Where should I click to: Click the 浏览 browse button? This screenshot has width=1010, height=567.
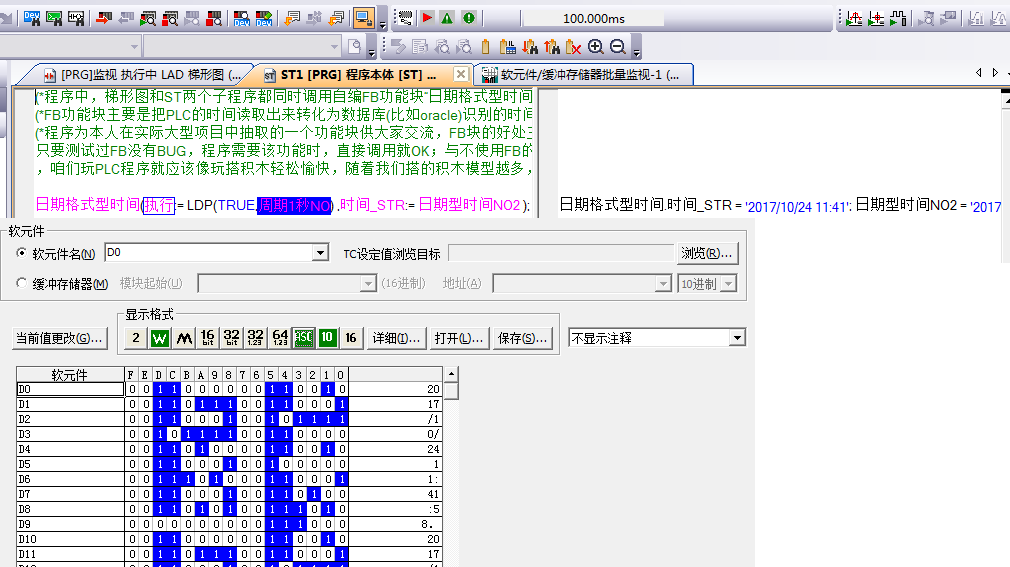707,254
